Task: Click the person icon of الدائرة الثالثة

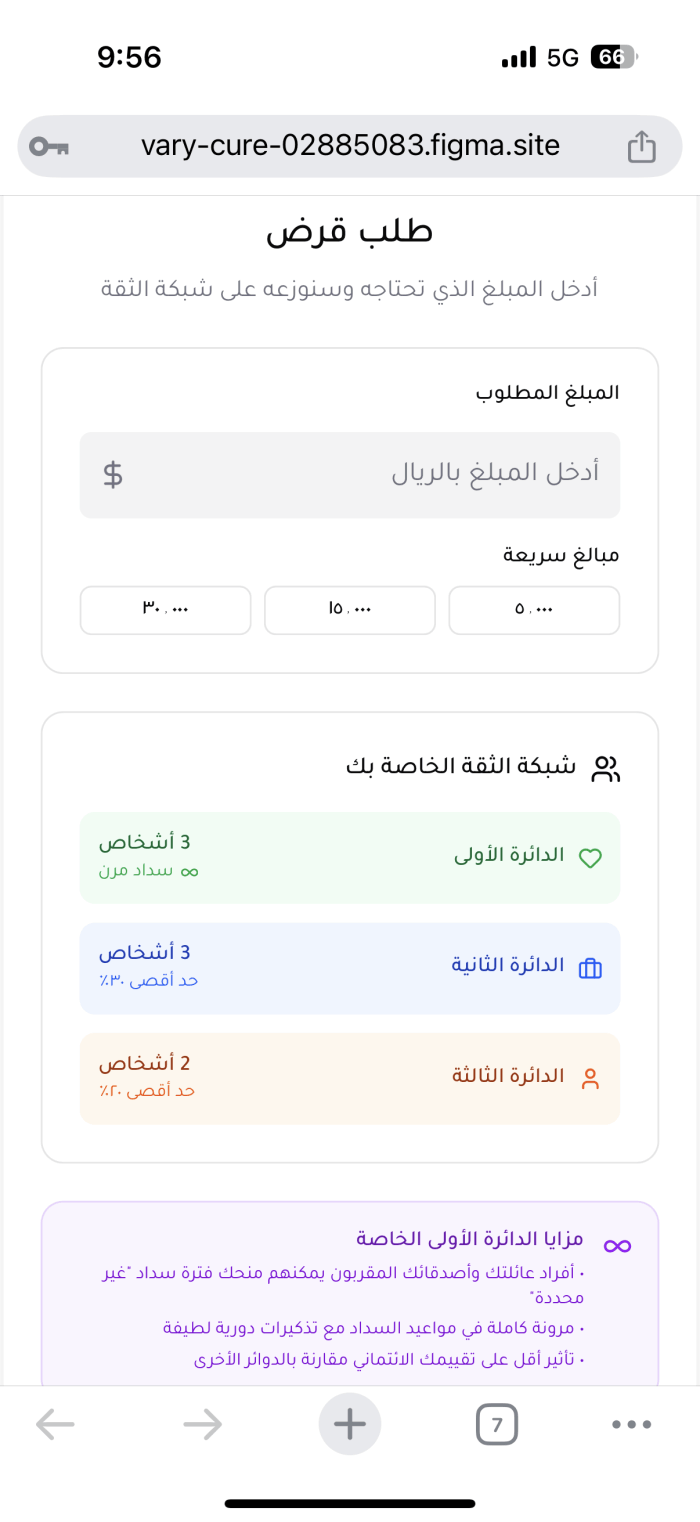Action: click(x=591, y=1078)
